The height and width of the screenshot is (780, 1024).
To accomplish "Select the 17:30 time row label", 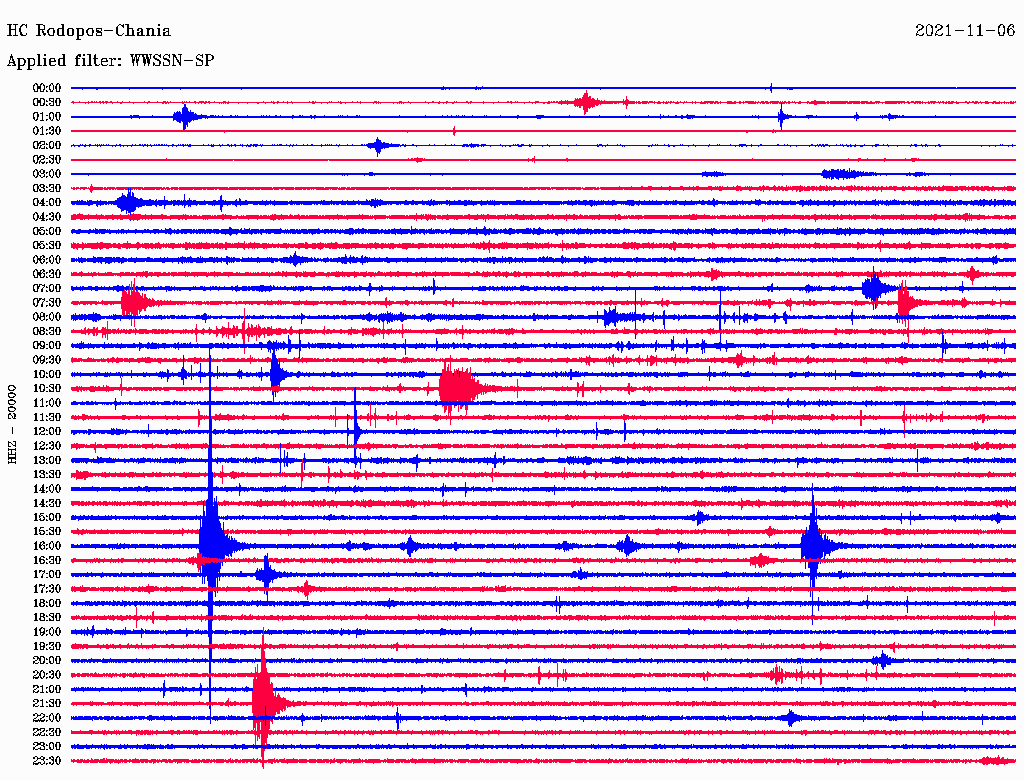I will click(x=47, y=589).
